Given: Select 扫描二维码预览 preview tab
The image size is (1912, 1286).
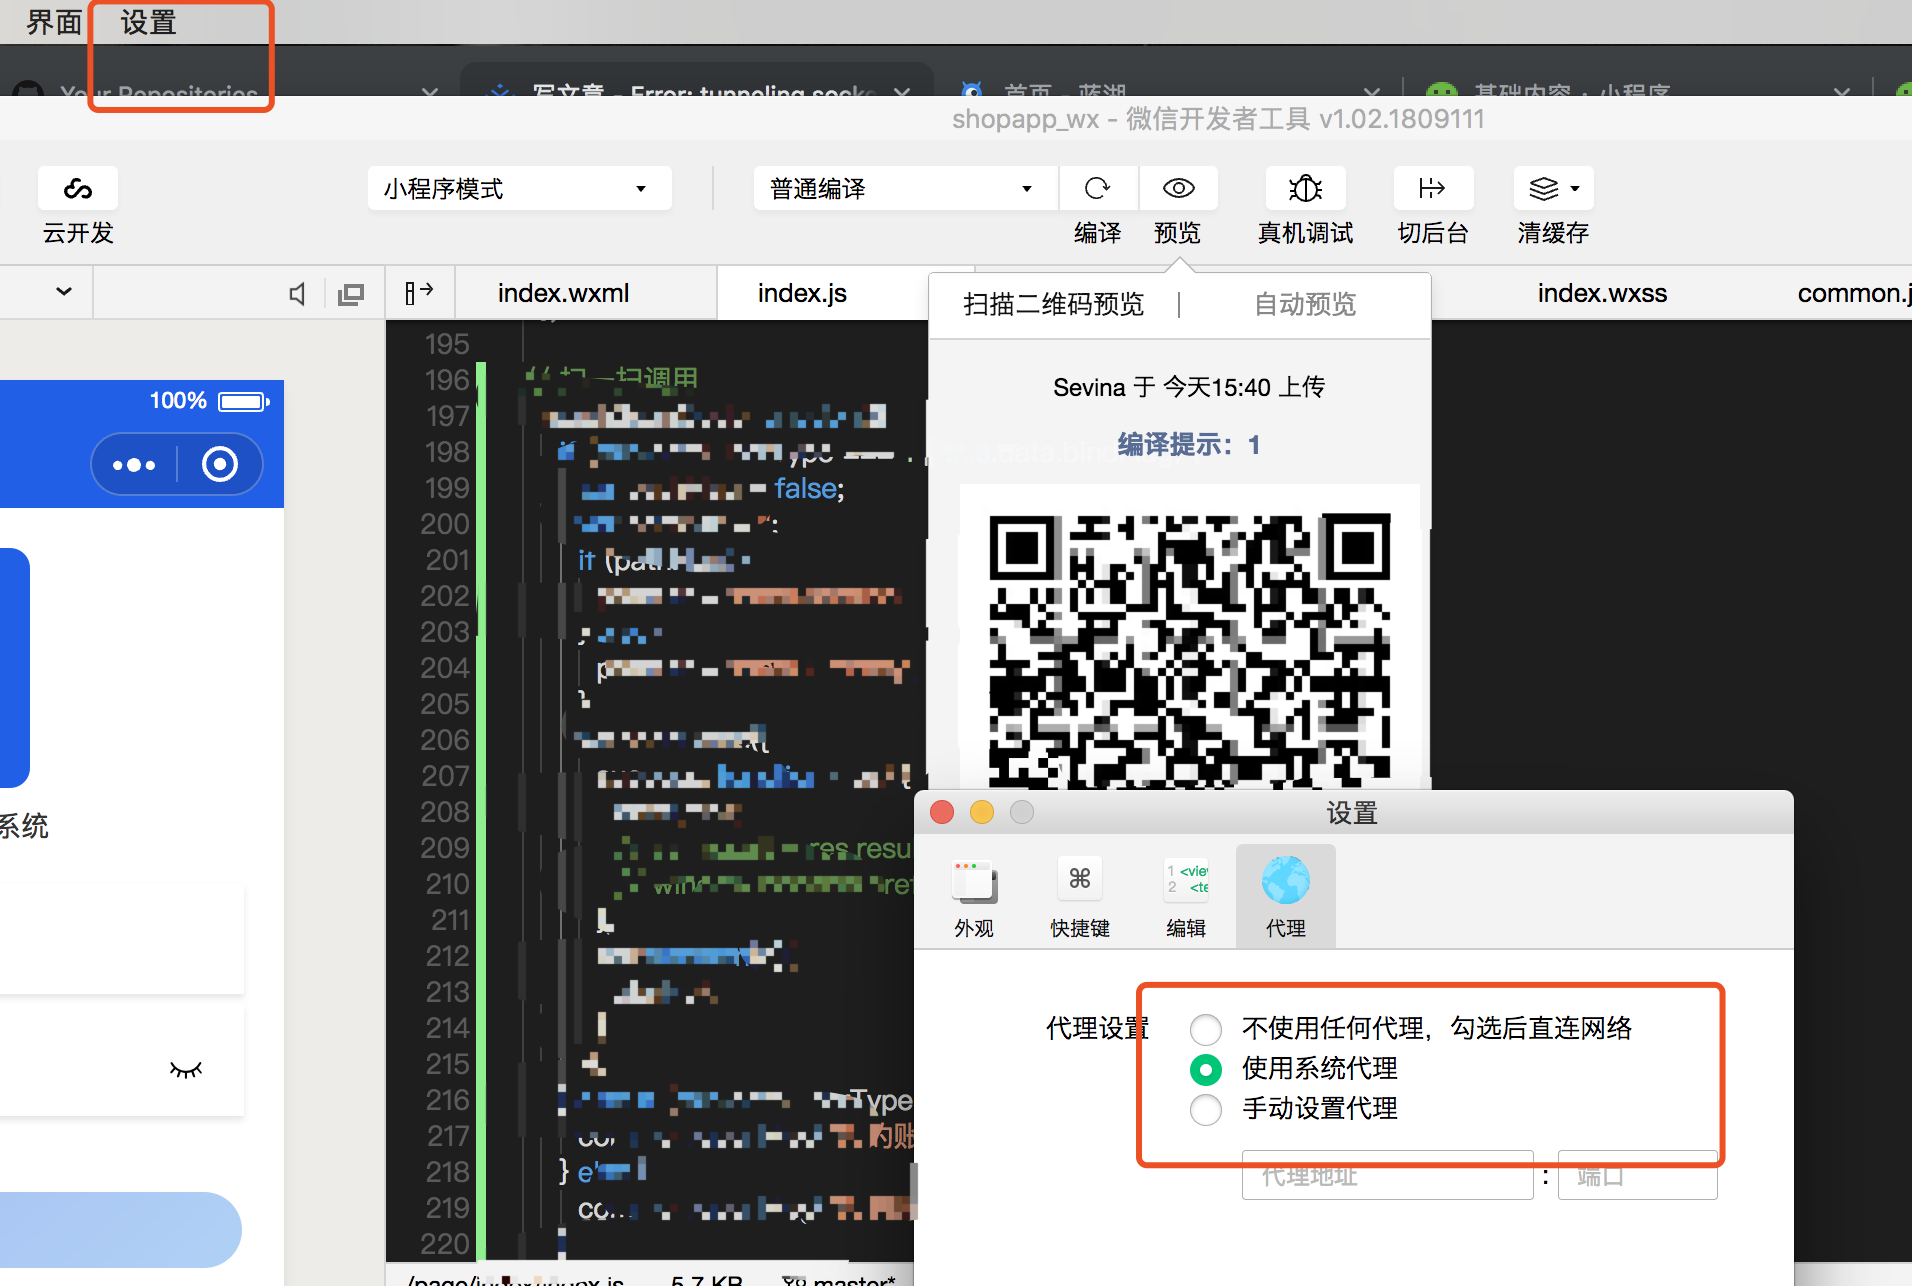Looking at the screenshot, I should point(1054,304).
